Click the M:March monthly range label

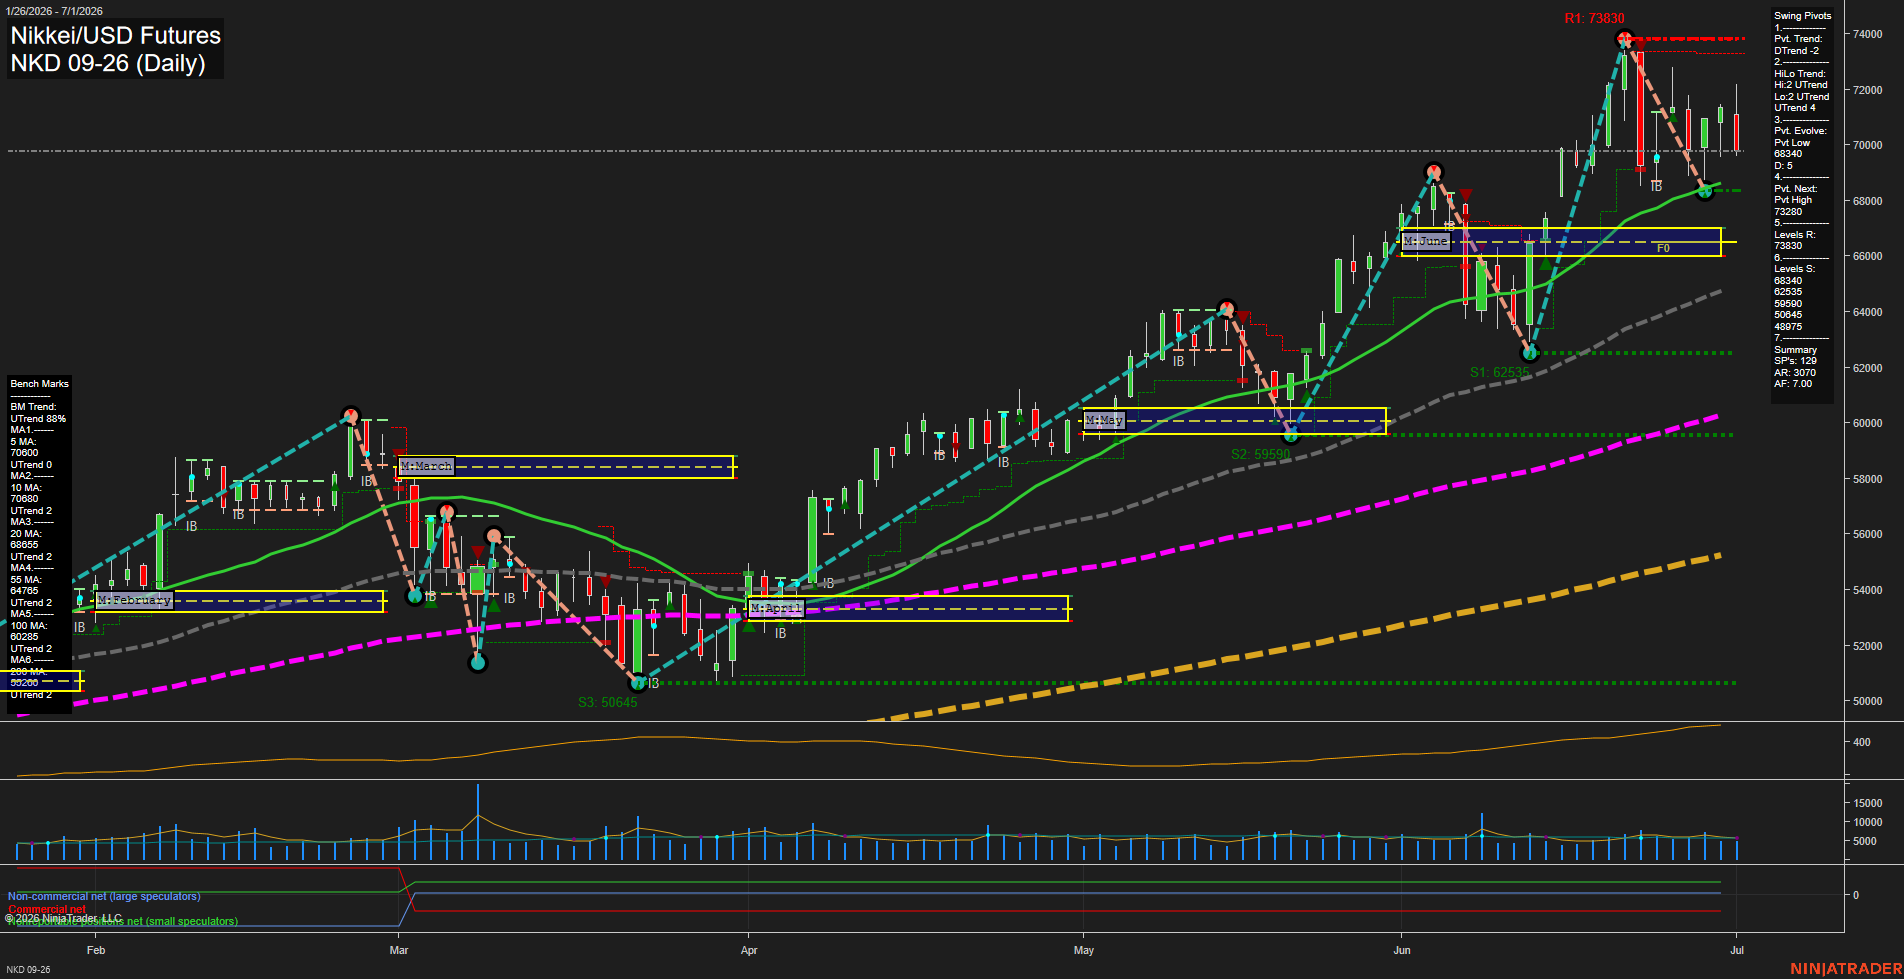coord(426,466)
